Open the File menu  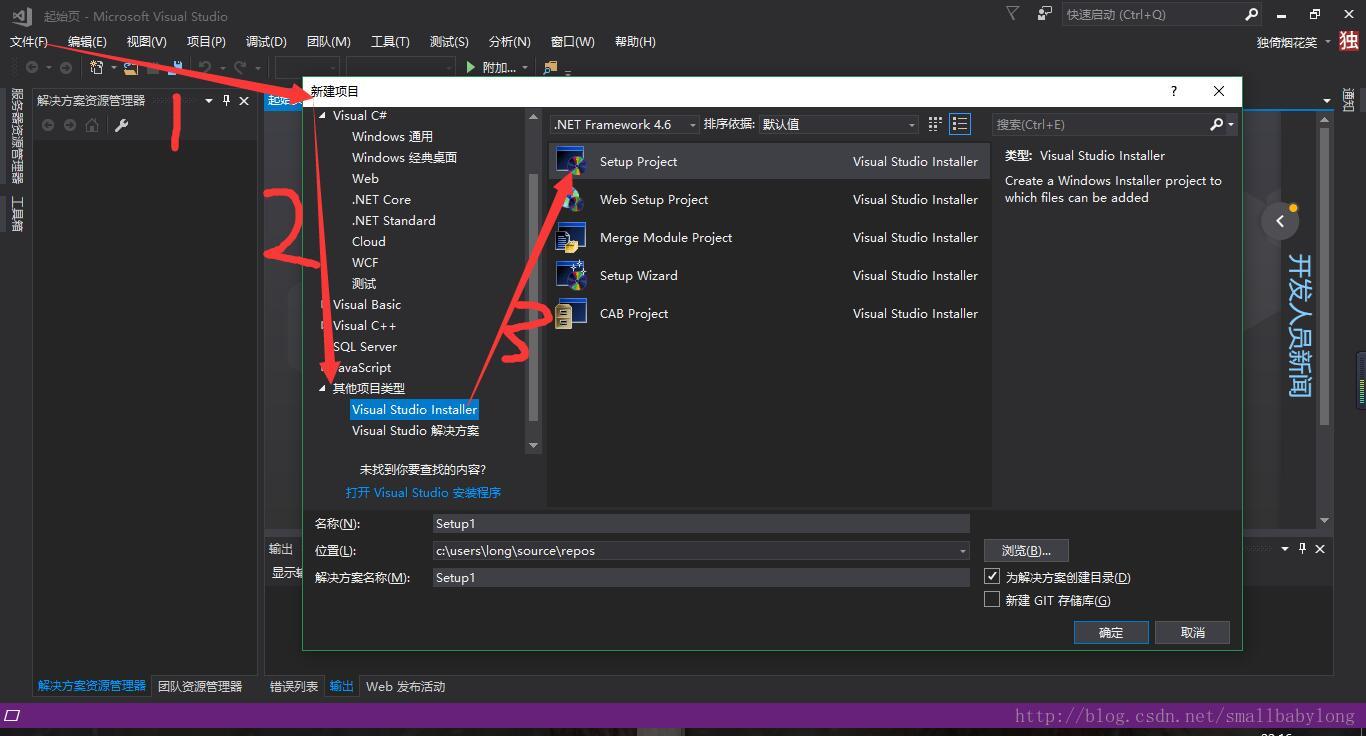tap(29, 41)
